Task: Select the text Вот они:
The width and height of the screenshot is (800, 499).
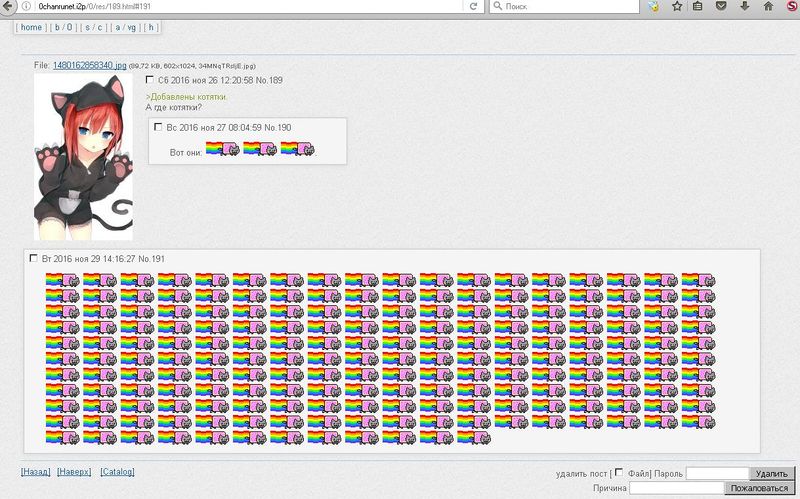Action: (186, 152)
